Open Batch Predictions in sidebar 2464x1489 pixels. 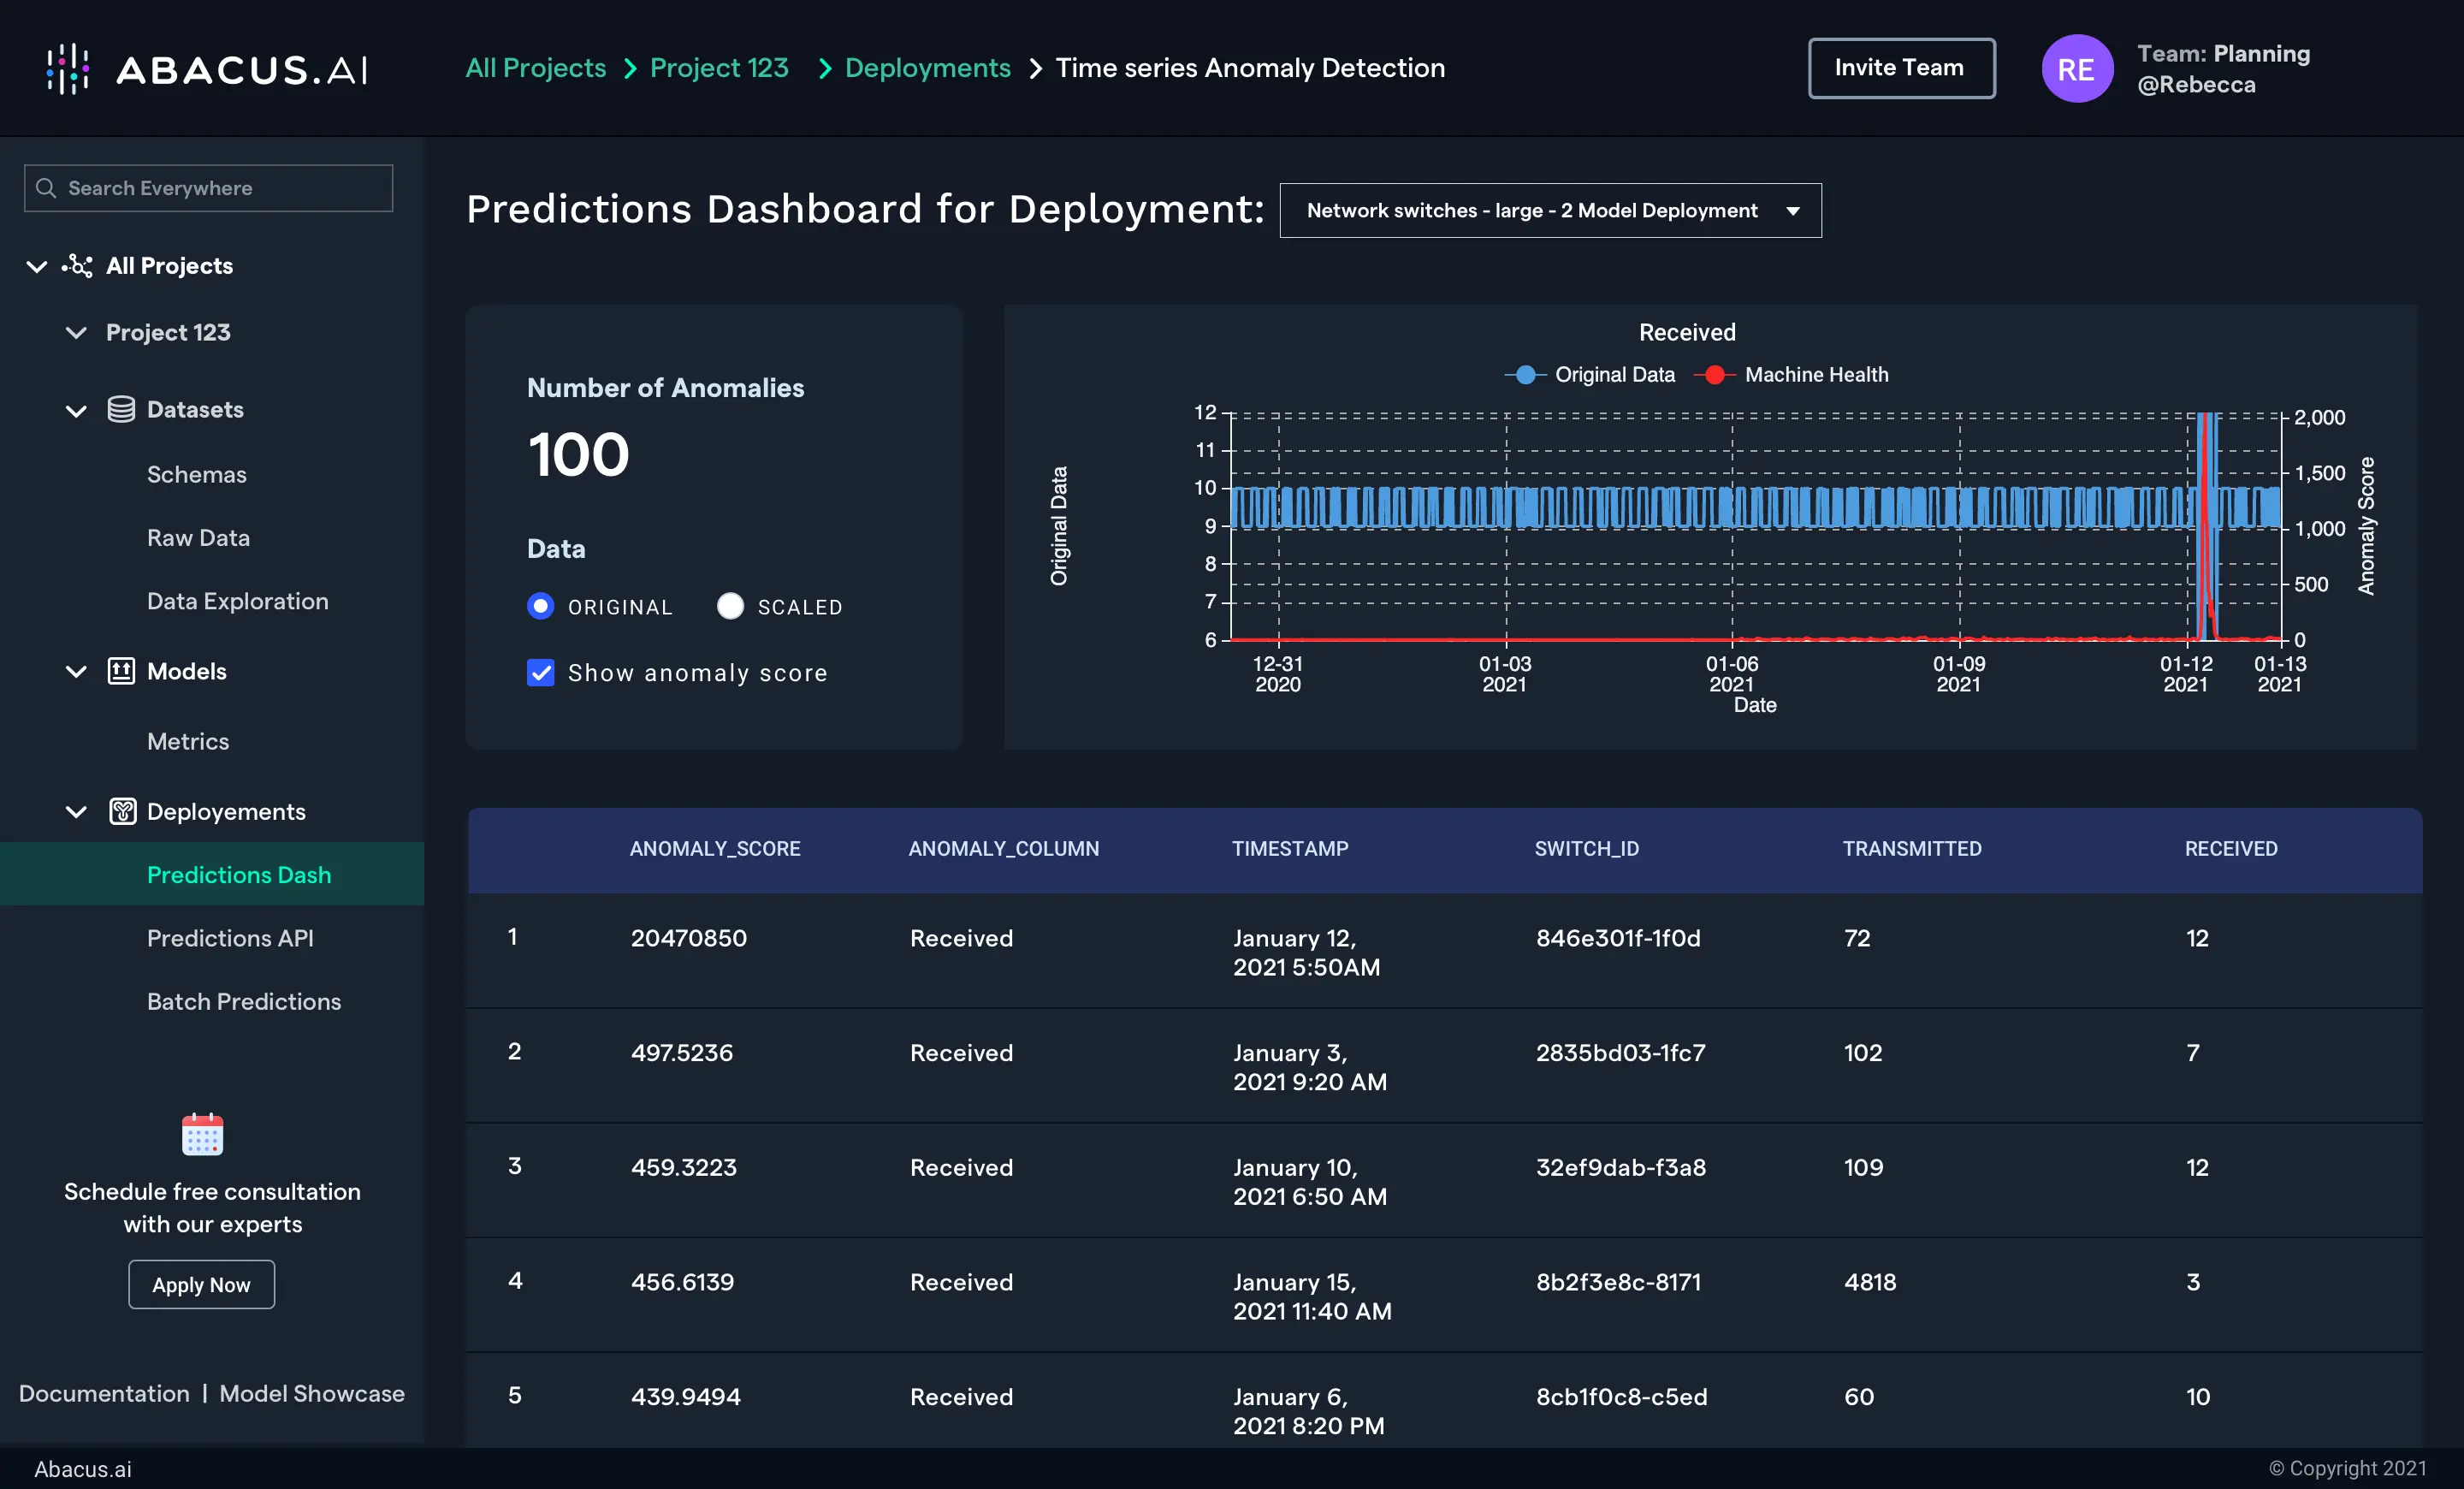pyautogui.click(x=244, y=1001)
